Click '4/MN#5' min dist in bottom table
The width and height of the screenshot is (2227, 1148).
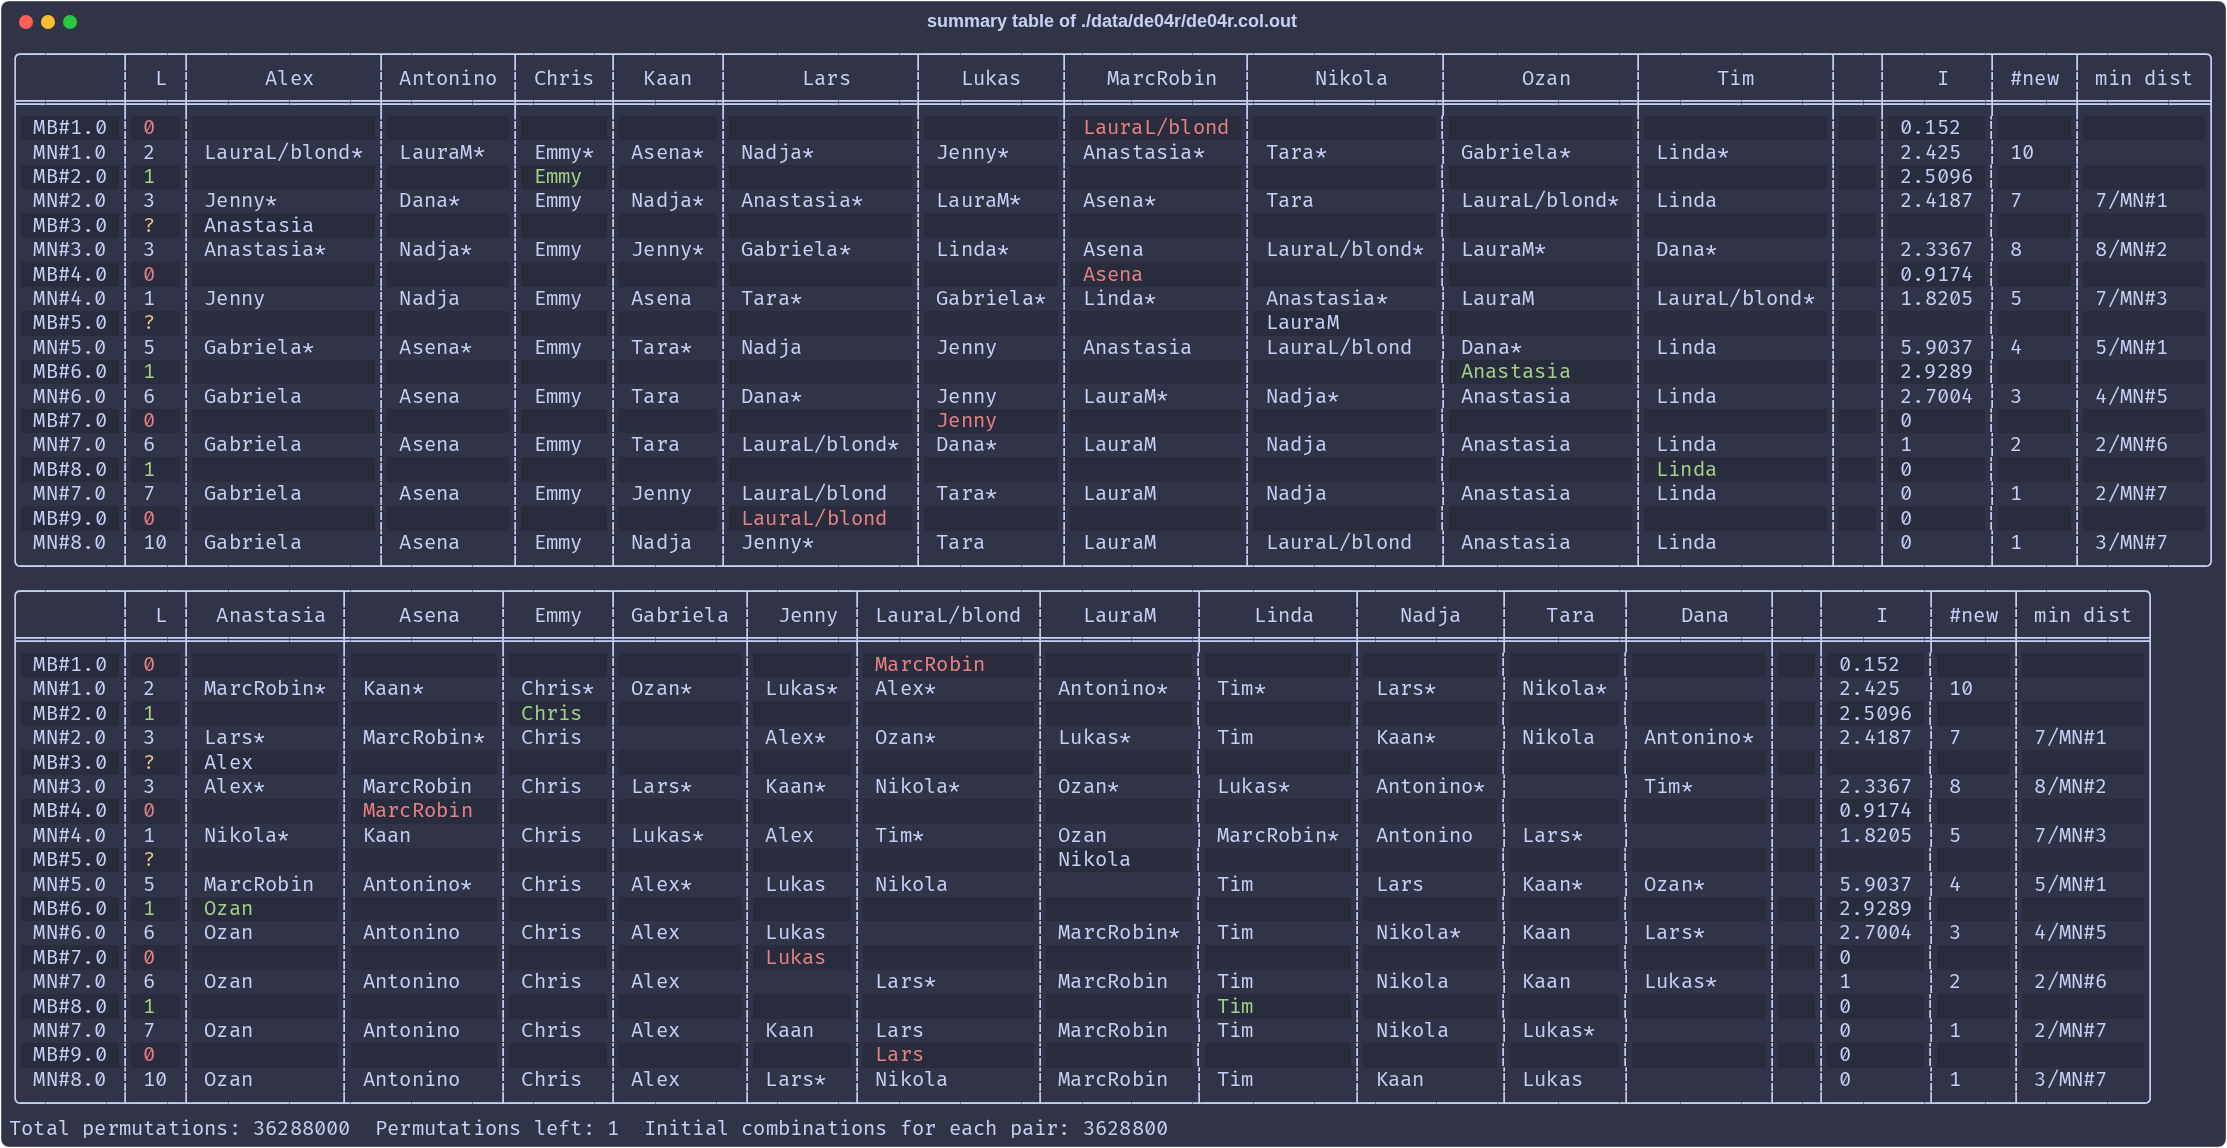click(x=2070, y=932)
